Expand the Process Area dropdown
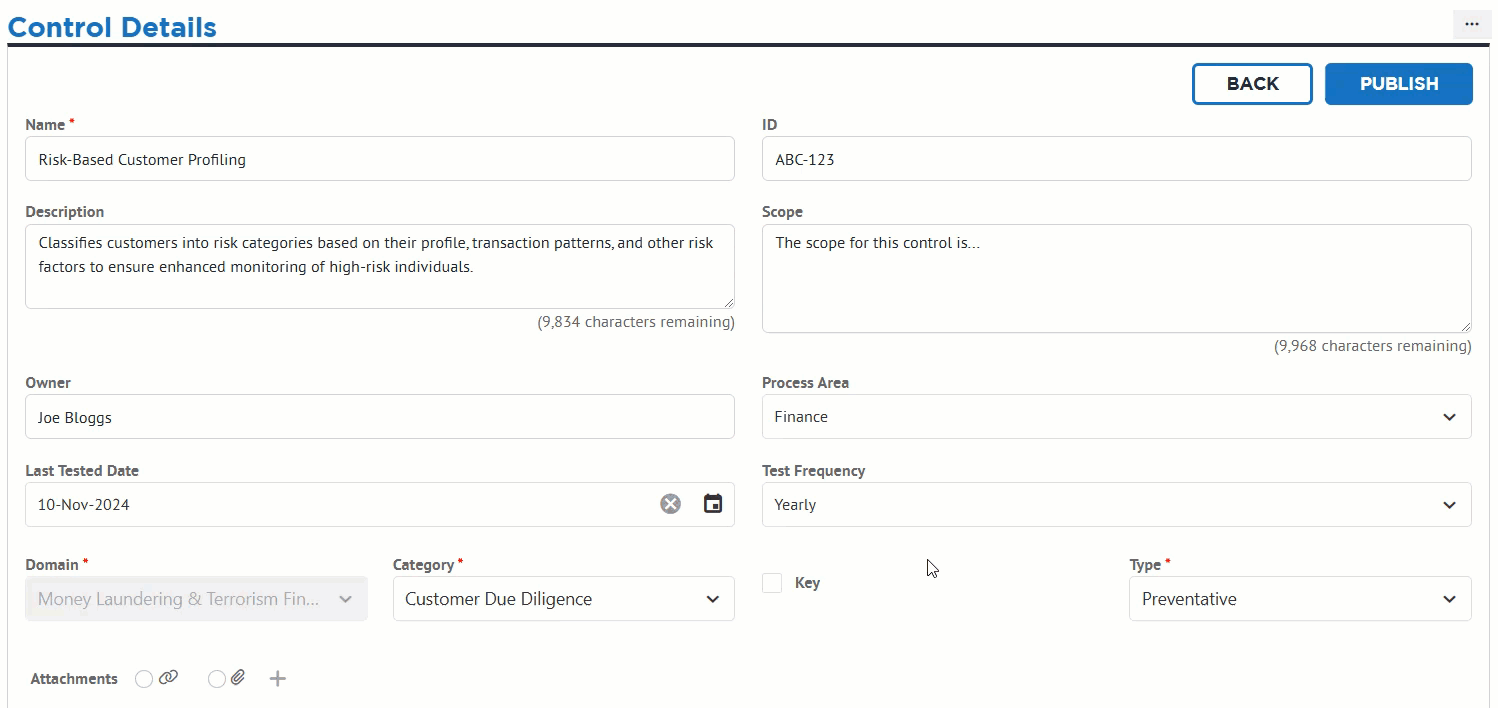1498x708 pixels. tap(1116, 417)
